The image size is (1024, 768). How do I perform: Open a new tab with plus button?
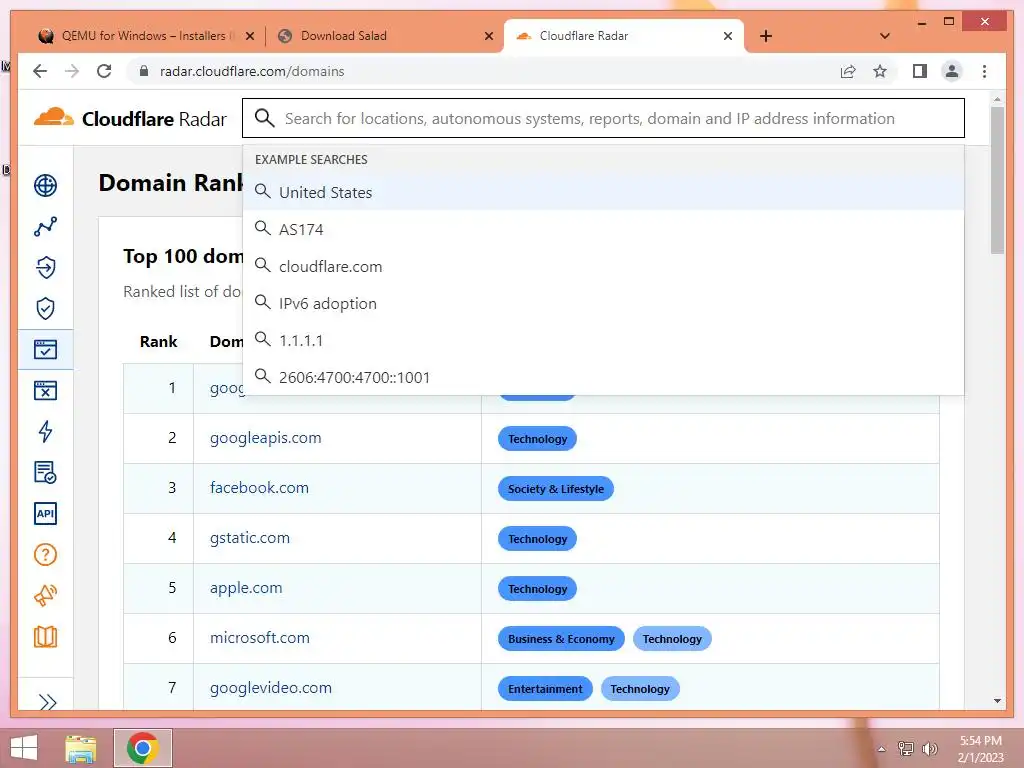pos(766,36)
